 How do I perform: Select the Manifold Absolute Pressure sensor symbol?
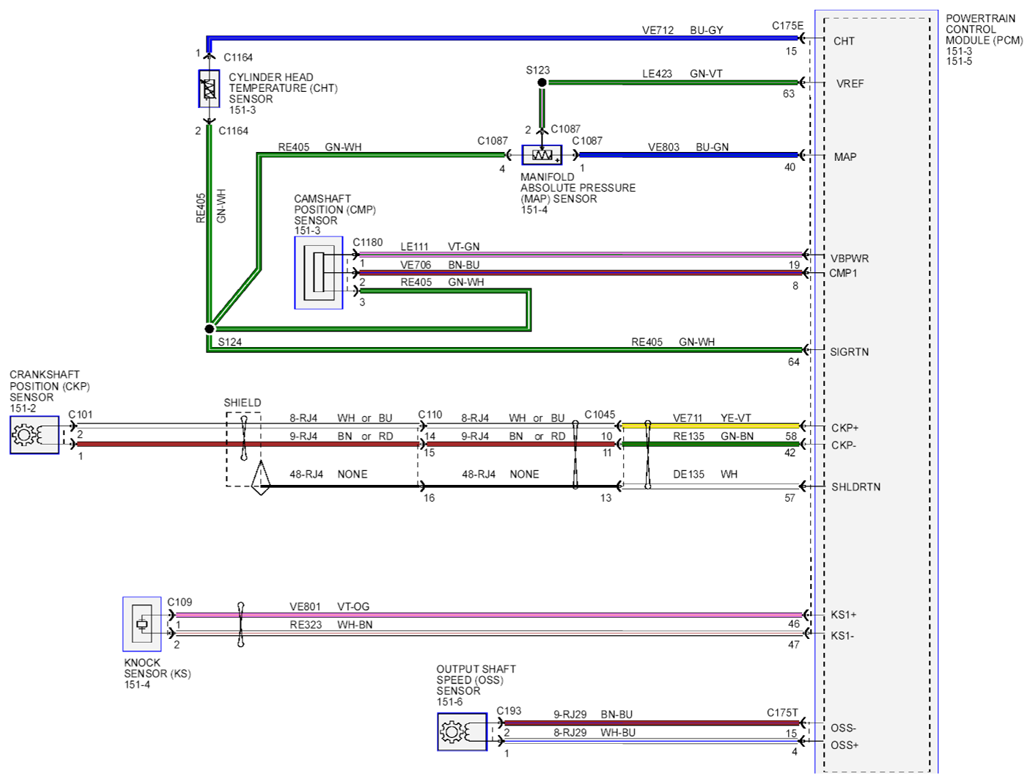542,155
